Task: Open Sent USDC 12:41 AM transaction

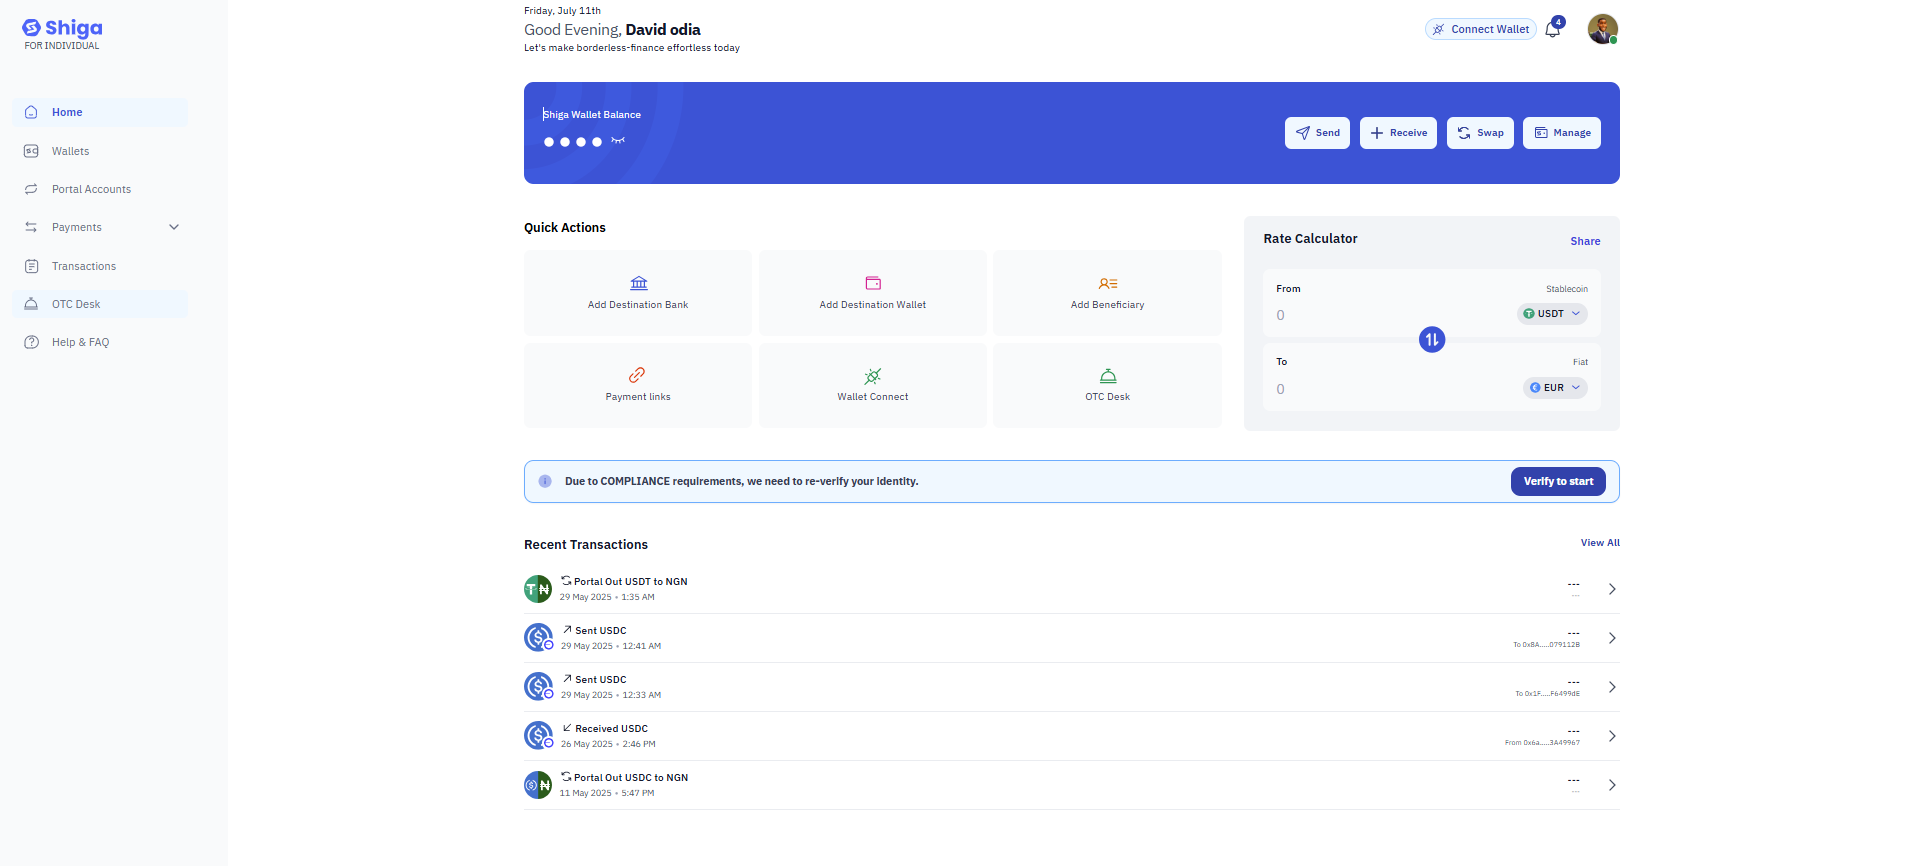Action: point(1072,638)
